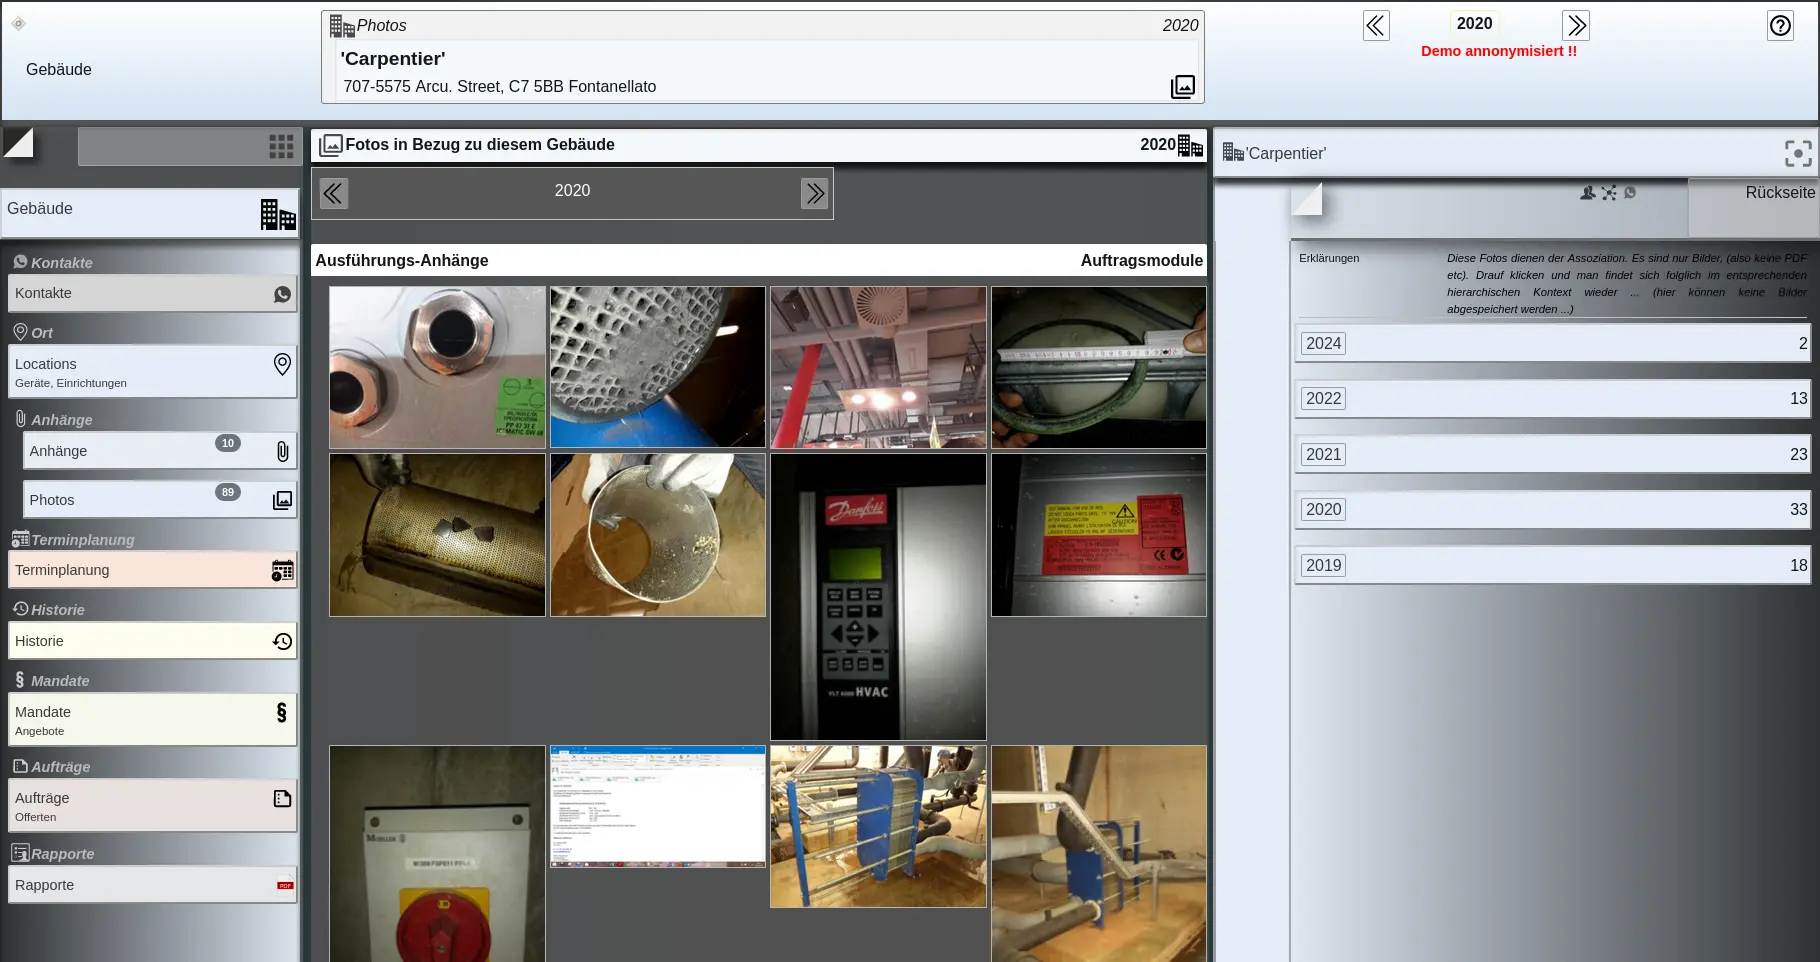Screen dimensions: 1820x962
Task: Click the Photos image icon in sidebar
Action: pos(283,500)
